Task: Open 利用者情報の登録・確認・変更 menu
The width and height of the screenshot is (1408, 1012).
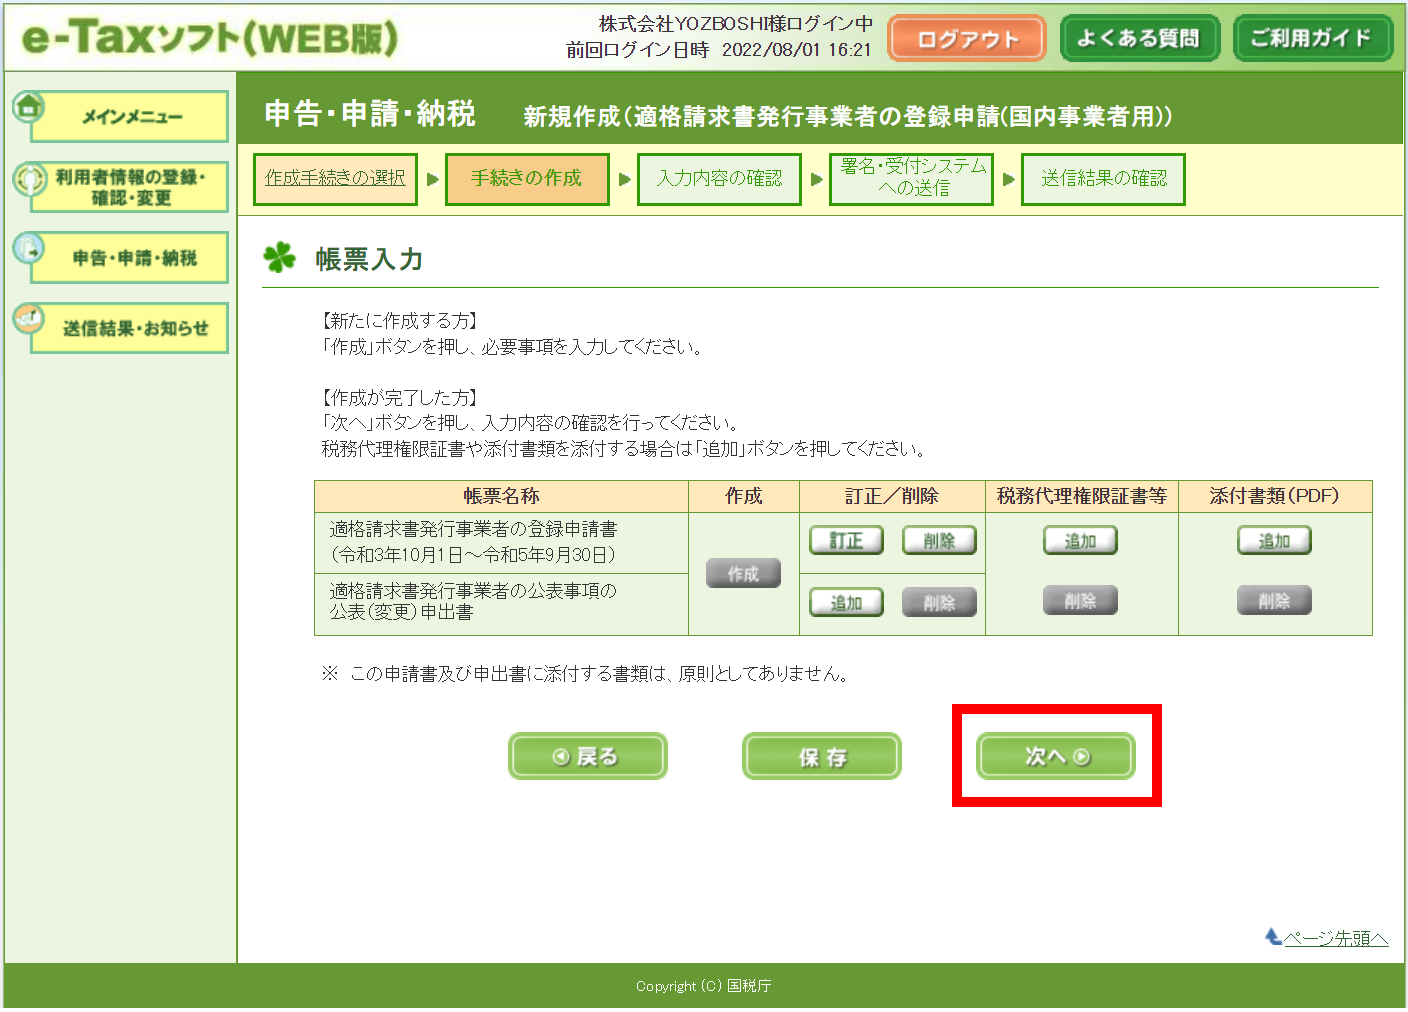Action: click(130, 187)
